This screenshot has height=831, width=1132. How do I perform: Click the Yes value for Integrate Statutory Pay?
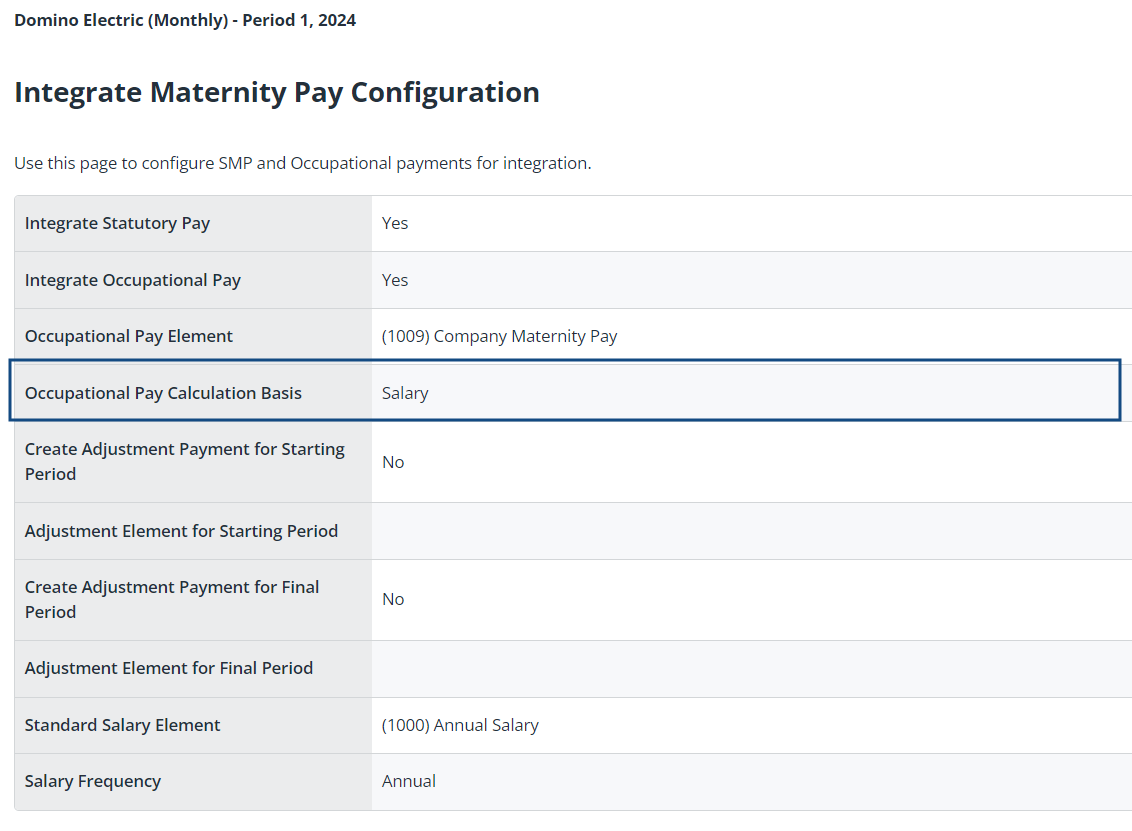[395, 223]
